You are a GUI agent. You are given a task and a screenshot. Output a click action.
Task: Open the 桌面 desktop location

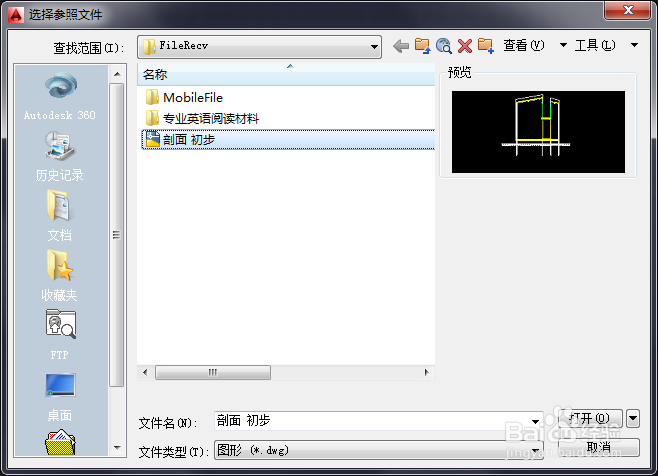pos(60,397)
